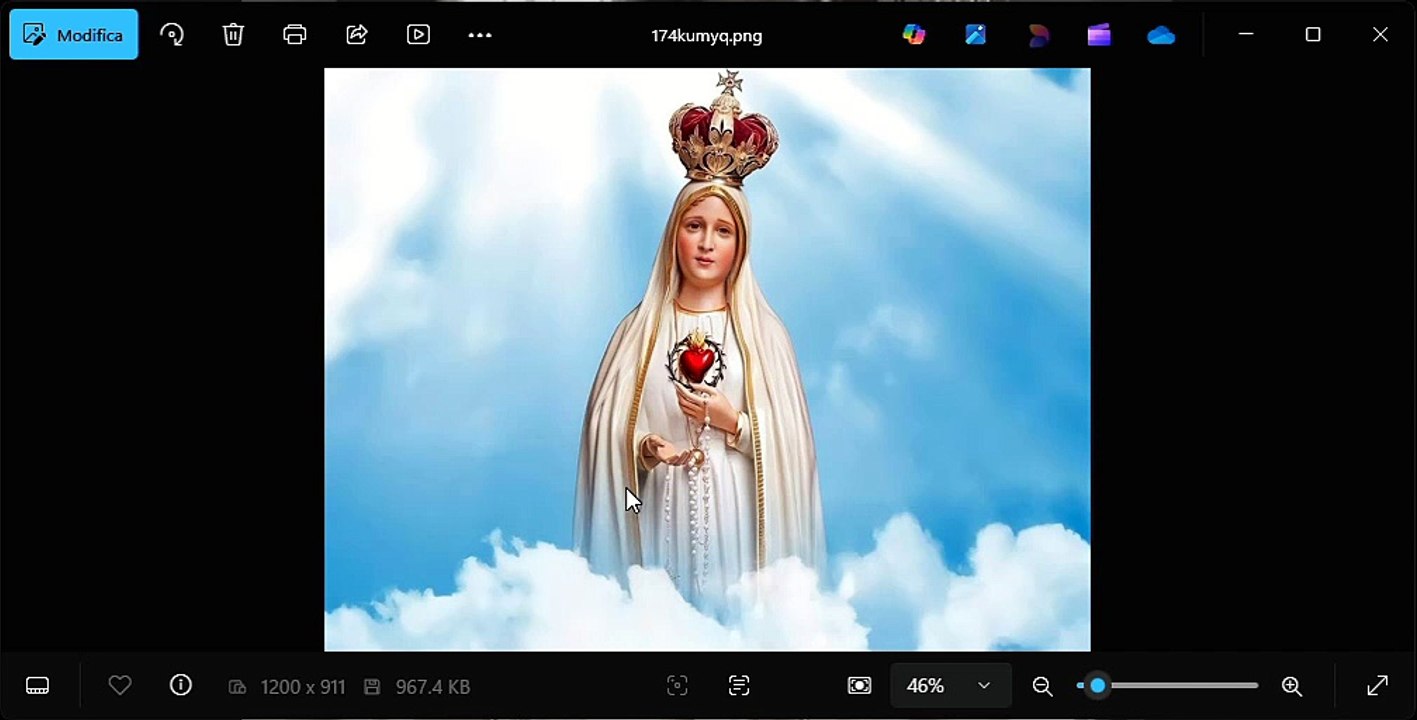Viewport: 1417px width, 720px height.
Task: Click the visual search scan icon
Action: pos(677,686)
